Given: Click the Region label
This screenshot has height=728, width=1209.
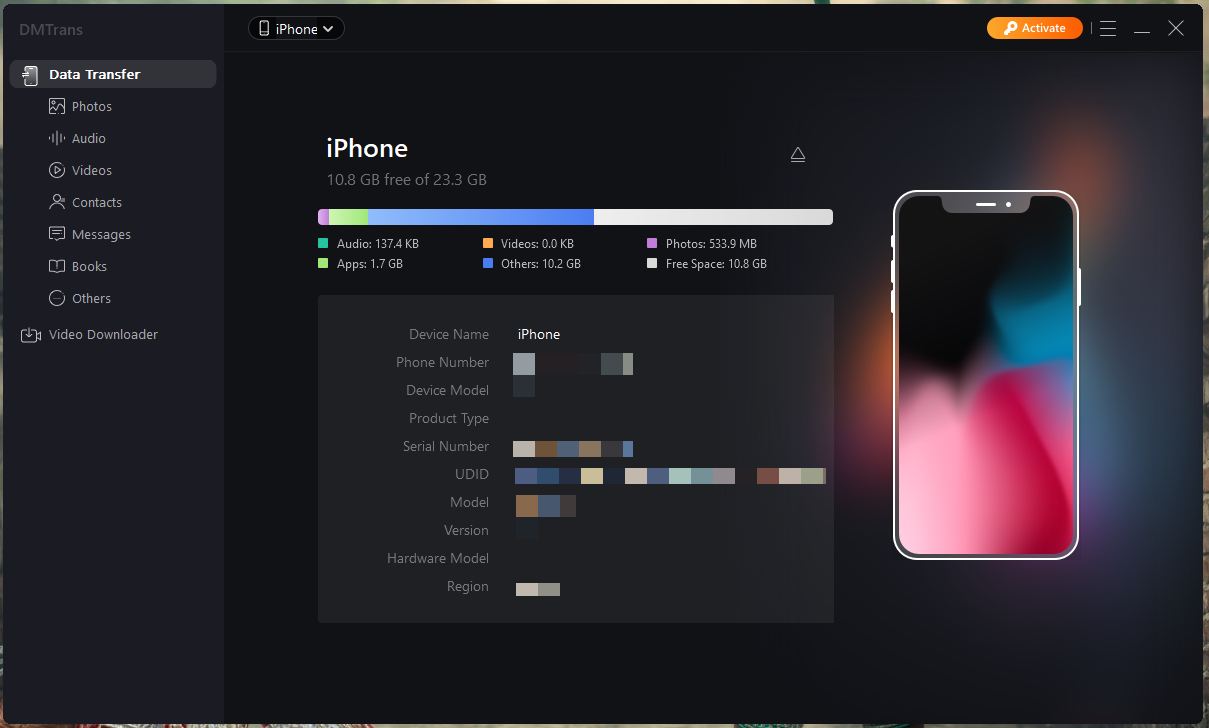Looking at the screenshot, I should tap(468, 586).
